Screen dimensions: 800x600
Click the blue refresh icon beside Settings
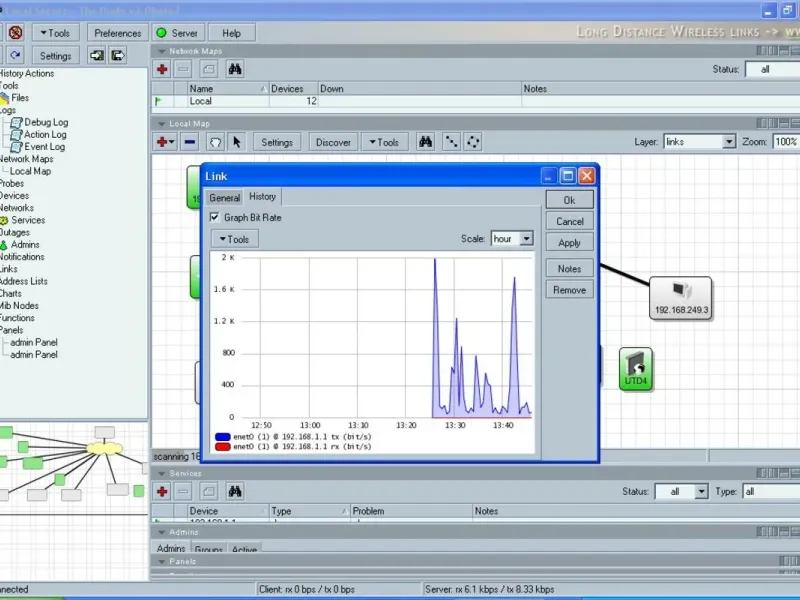click(x=15, y=55)
